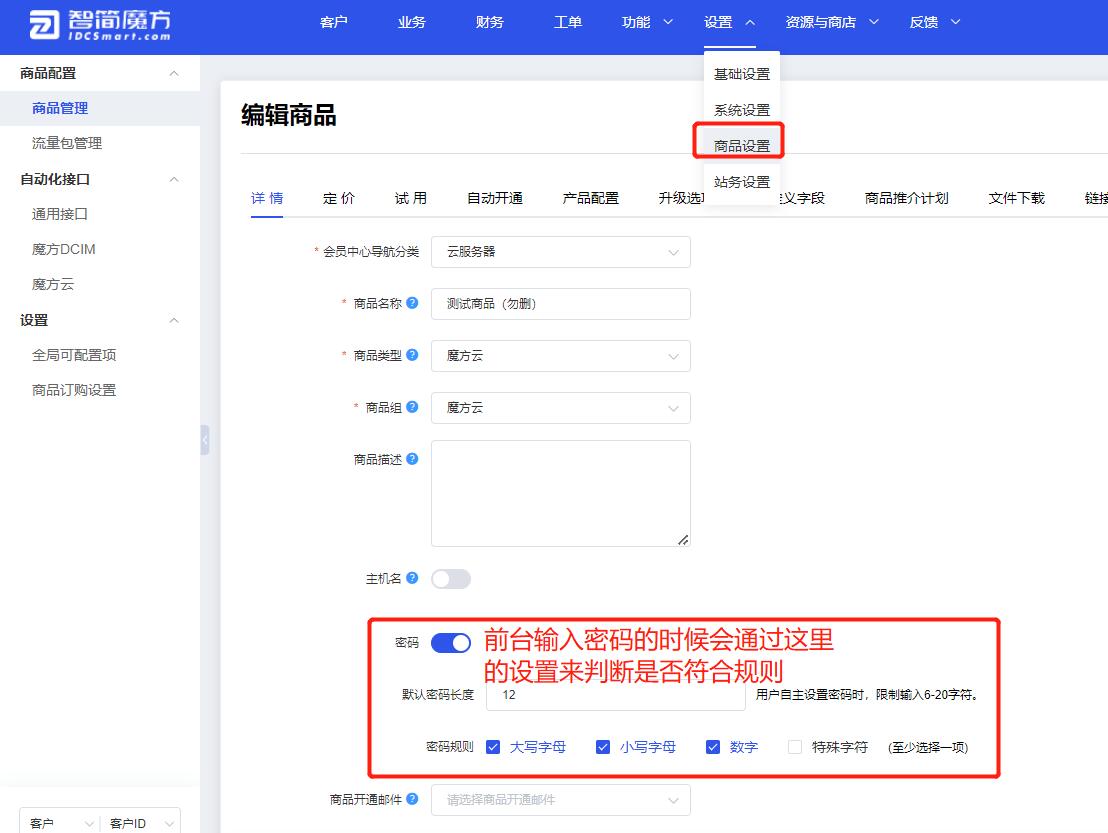This screenshot has width=1108, height=833.
Task: Enable the 特殊字符 password rule
Action: [x=795, y=747]
